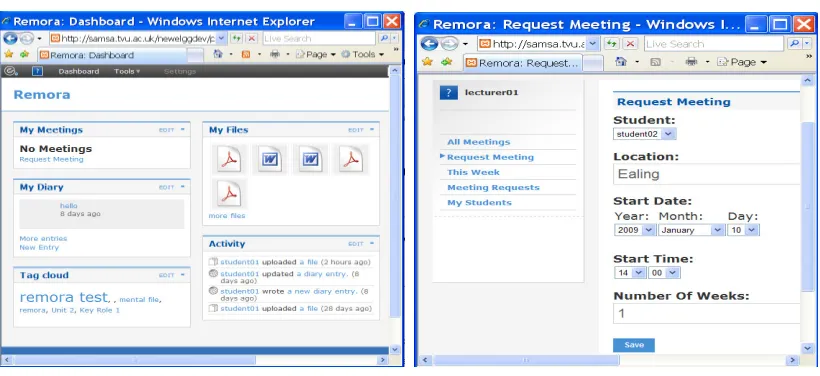The height and width of the screenshot is (376, 820).
Task: Click 'remora test' tag in Tag cloud
Action: pyautogui.click(x=63, y=297)
